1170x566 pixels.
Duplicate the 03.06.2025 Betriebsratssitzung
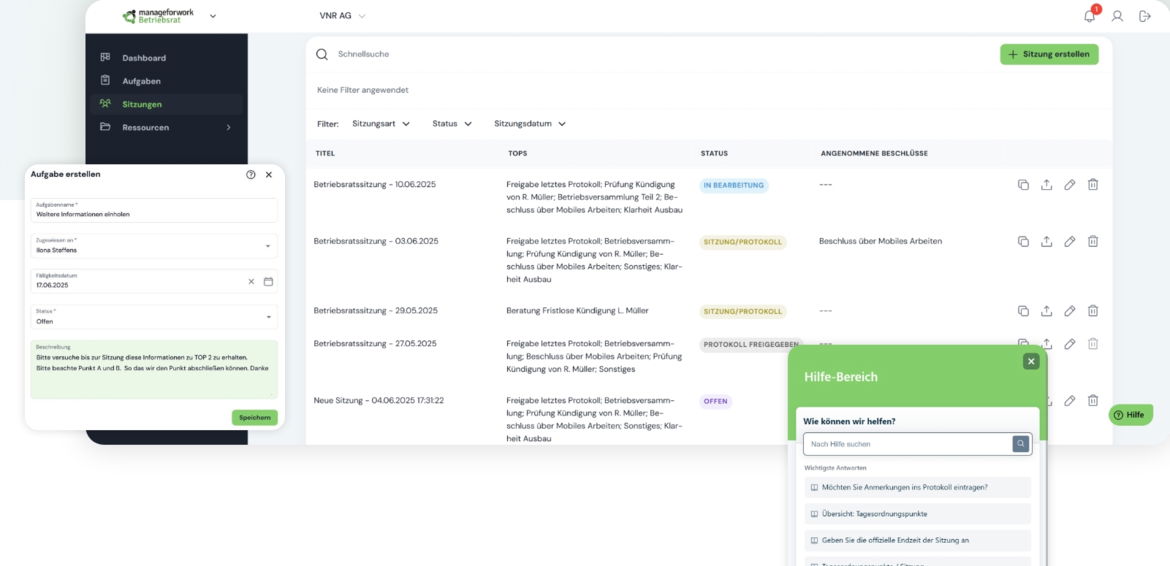pos(1023,242)
